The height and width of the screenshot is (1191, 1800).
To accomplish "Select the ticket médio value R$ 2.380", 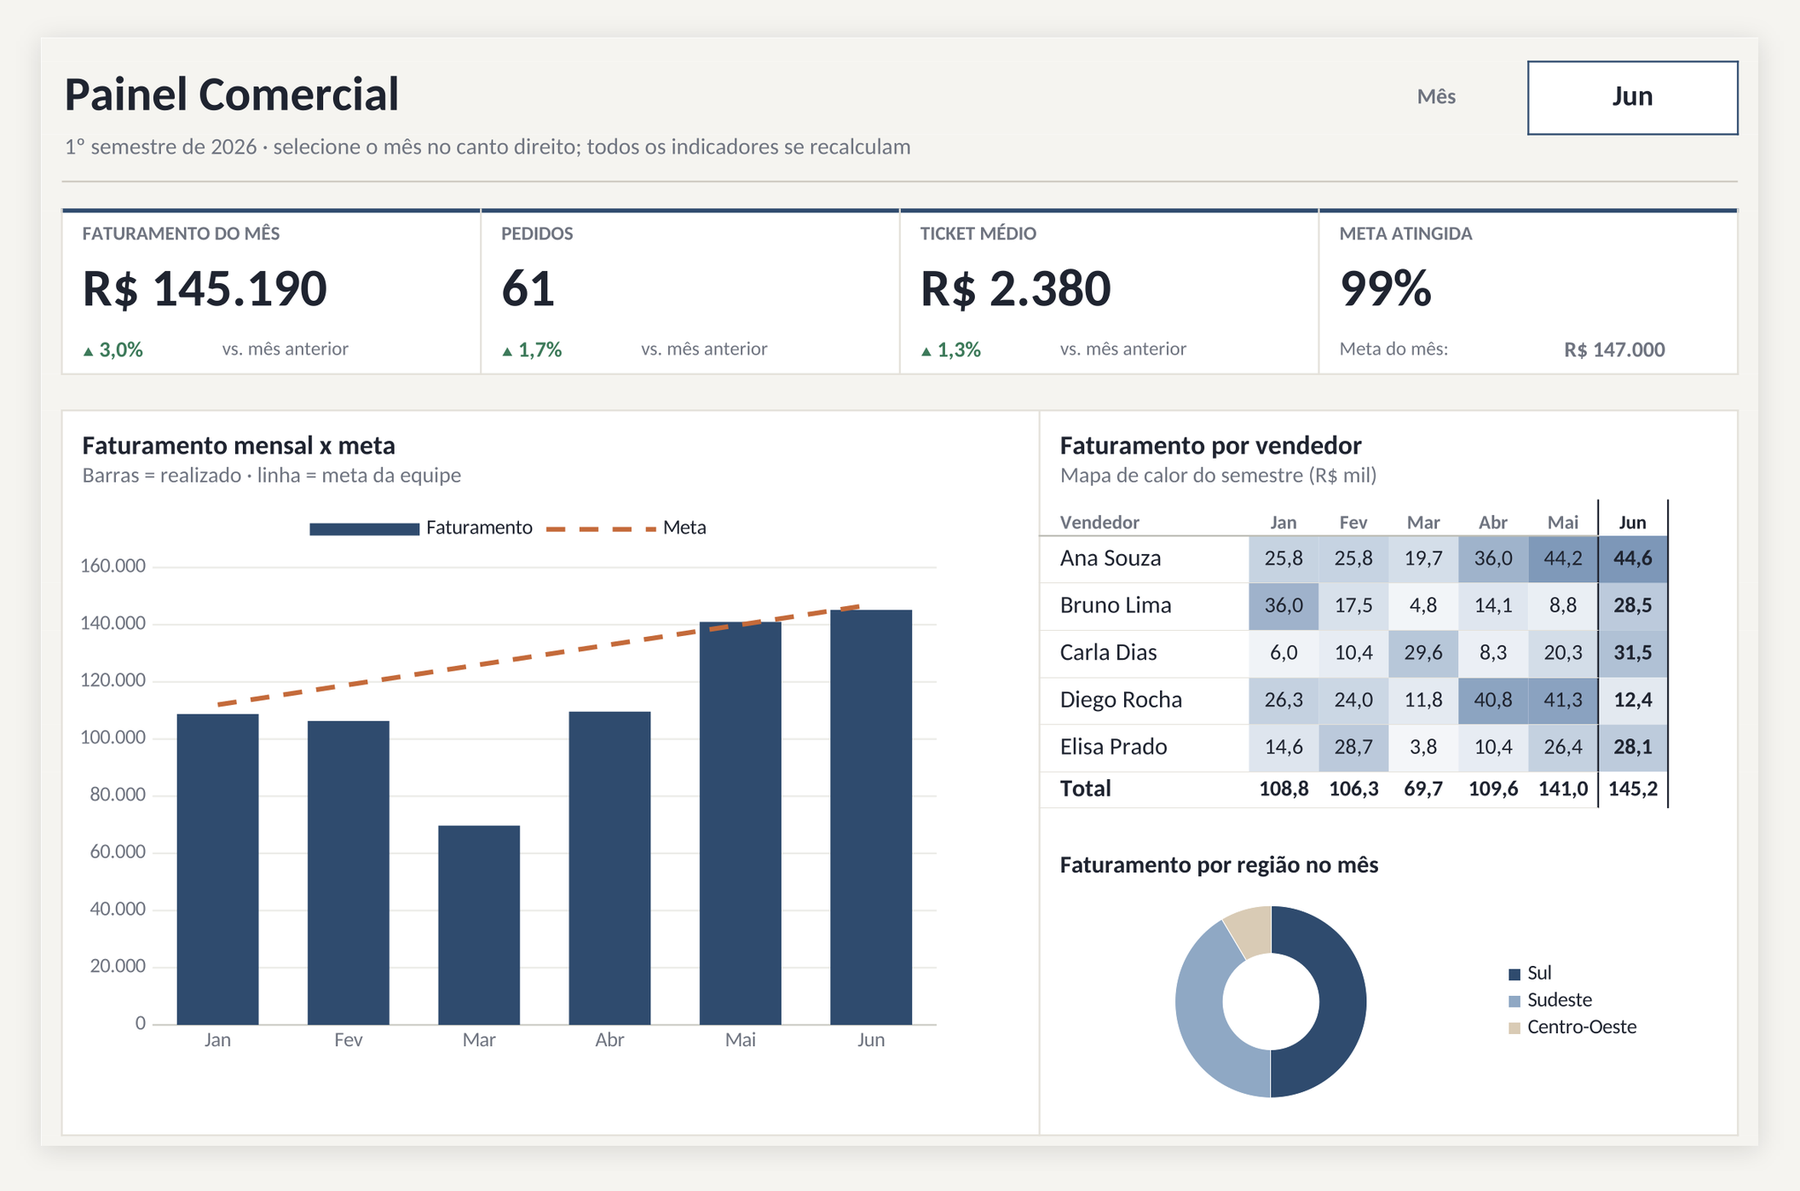I will tap(1015, 288).
